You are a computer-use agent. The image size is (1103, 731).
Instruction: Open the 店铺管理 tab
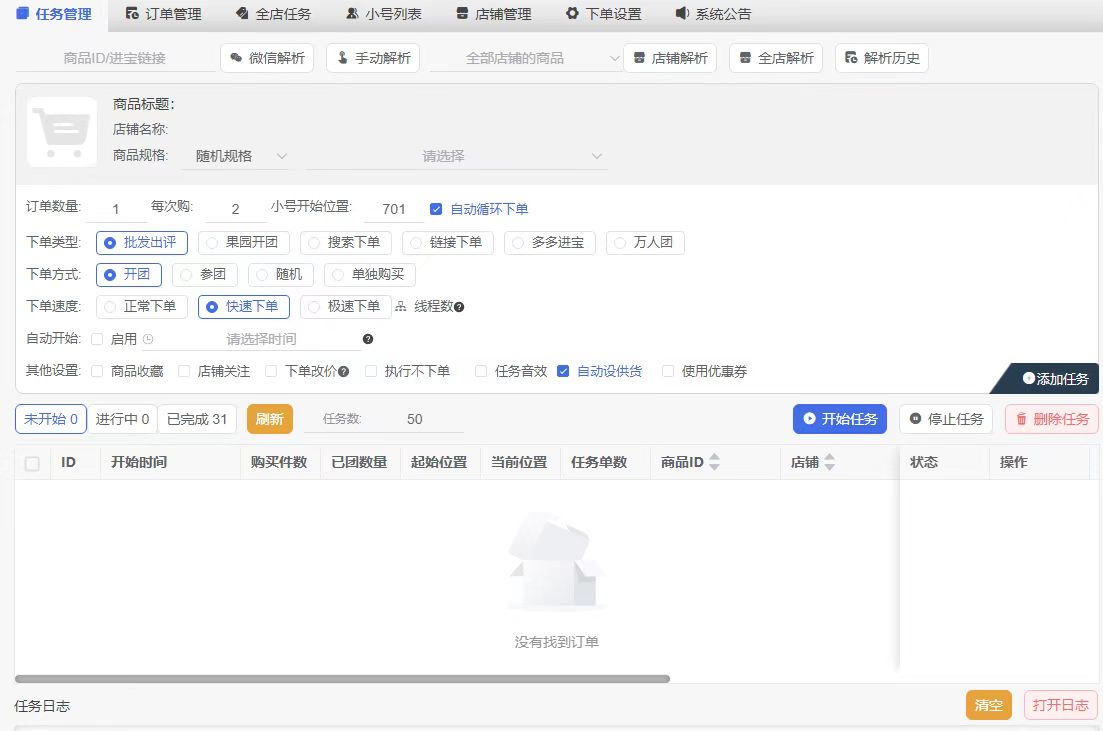click(x=493, y=14)
